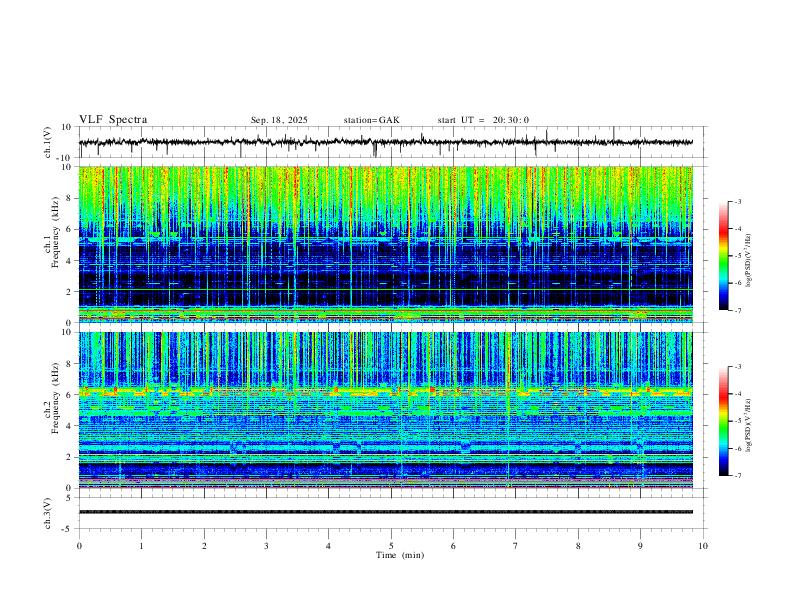Click time axis tick label "5"
This screenshot has height=612, width=792.
pyautogui.click(x=391, y=546)
